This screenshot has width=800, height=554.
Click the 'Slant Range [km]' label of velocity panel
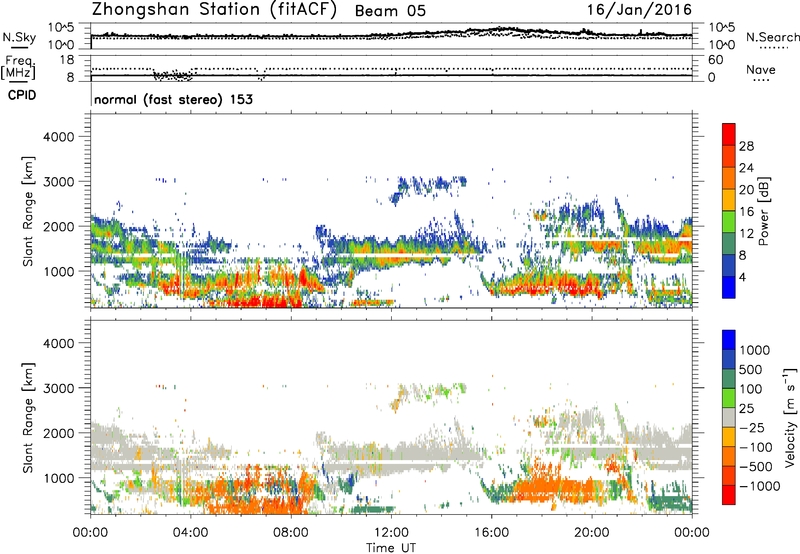click(x=28, y=417)
